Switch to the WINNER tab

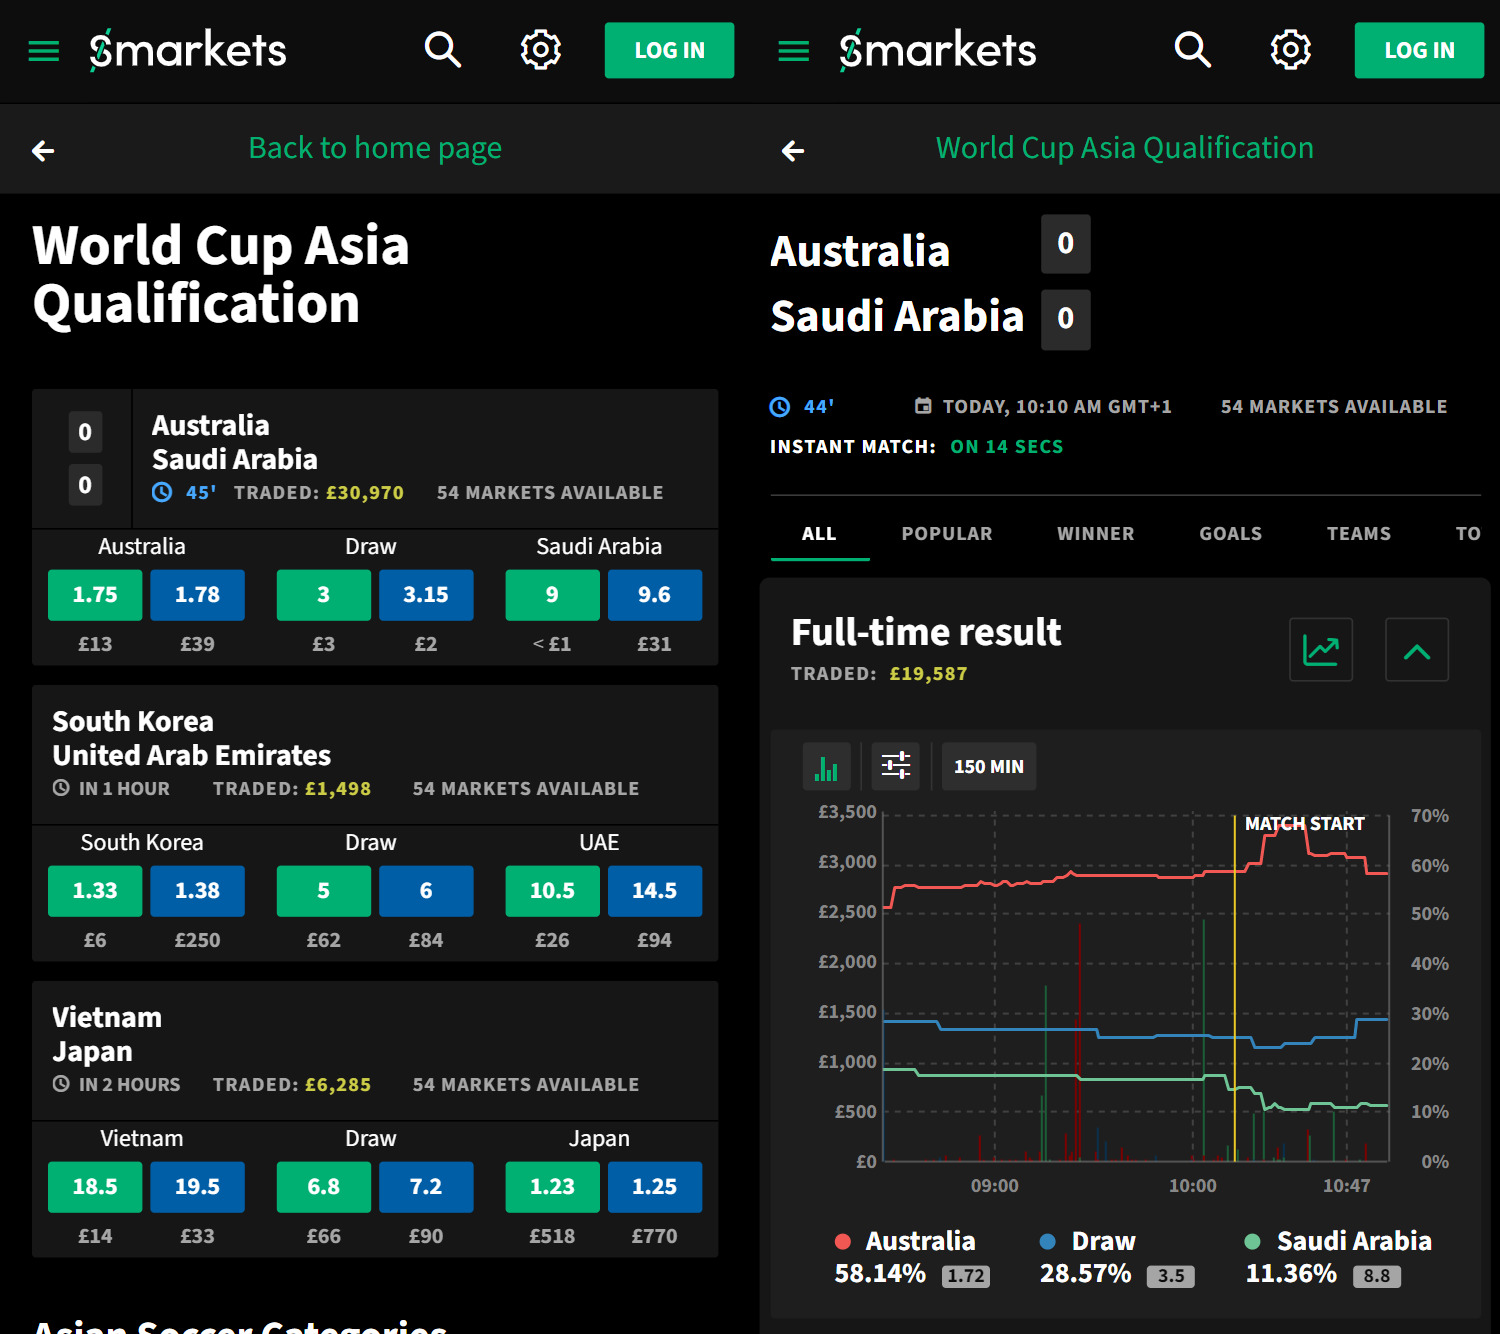tap(1096, 534)
